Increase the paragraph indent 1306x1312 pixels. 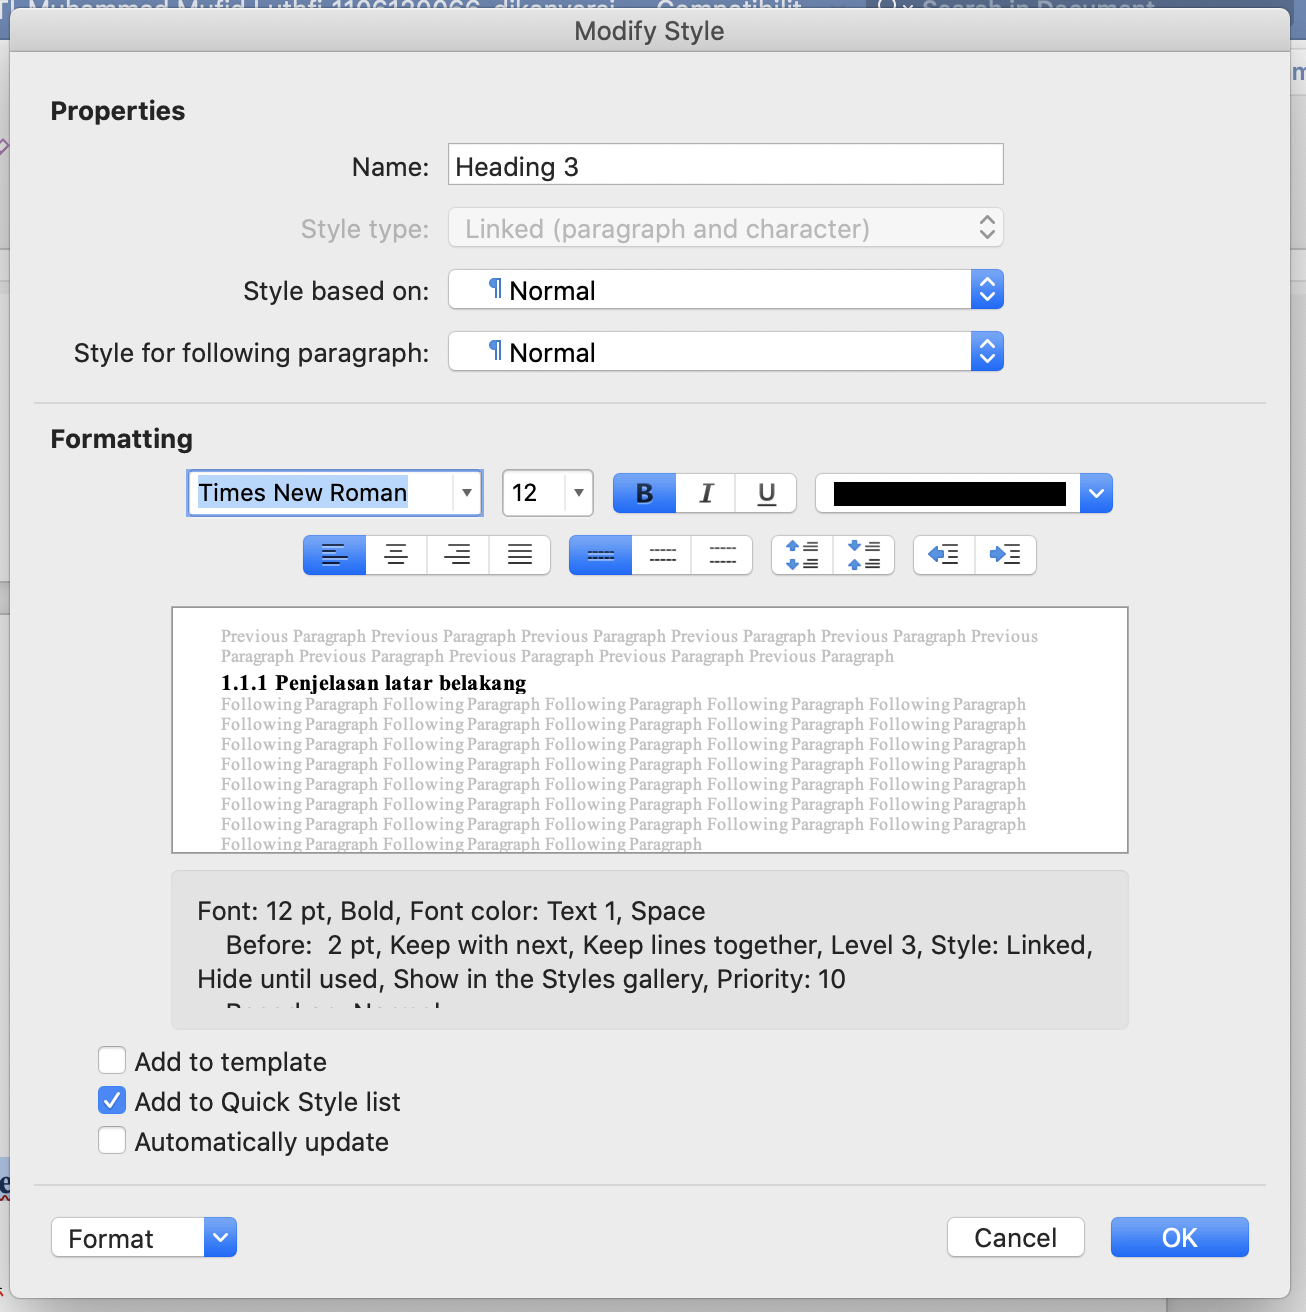click(x=1006, y=555)
